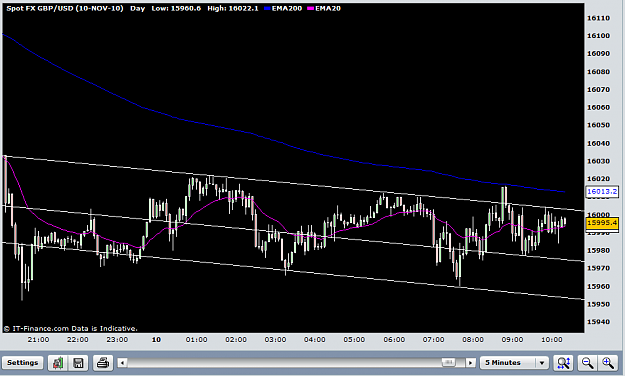Click the Day label in chart header
Screen dimensions: 625x376
[138, 8]
